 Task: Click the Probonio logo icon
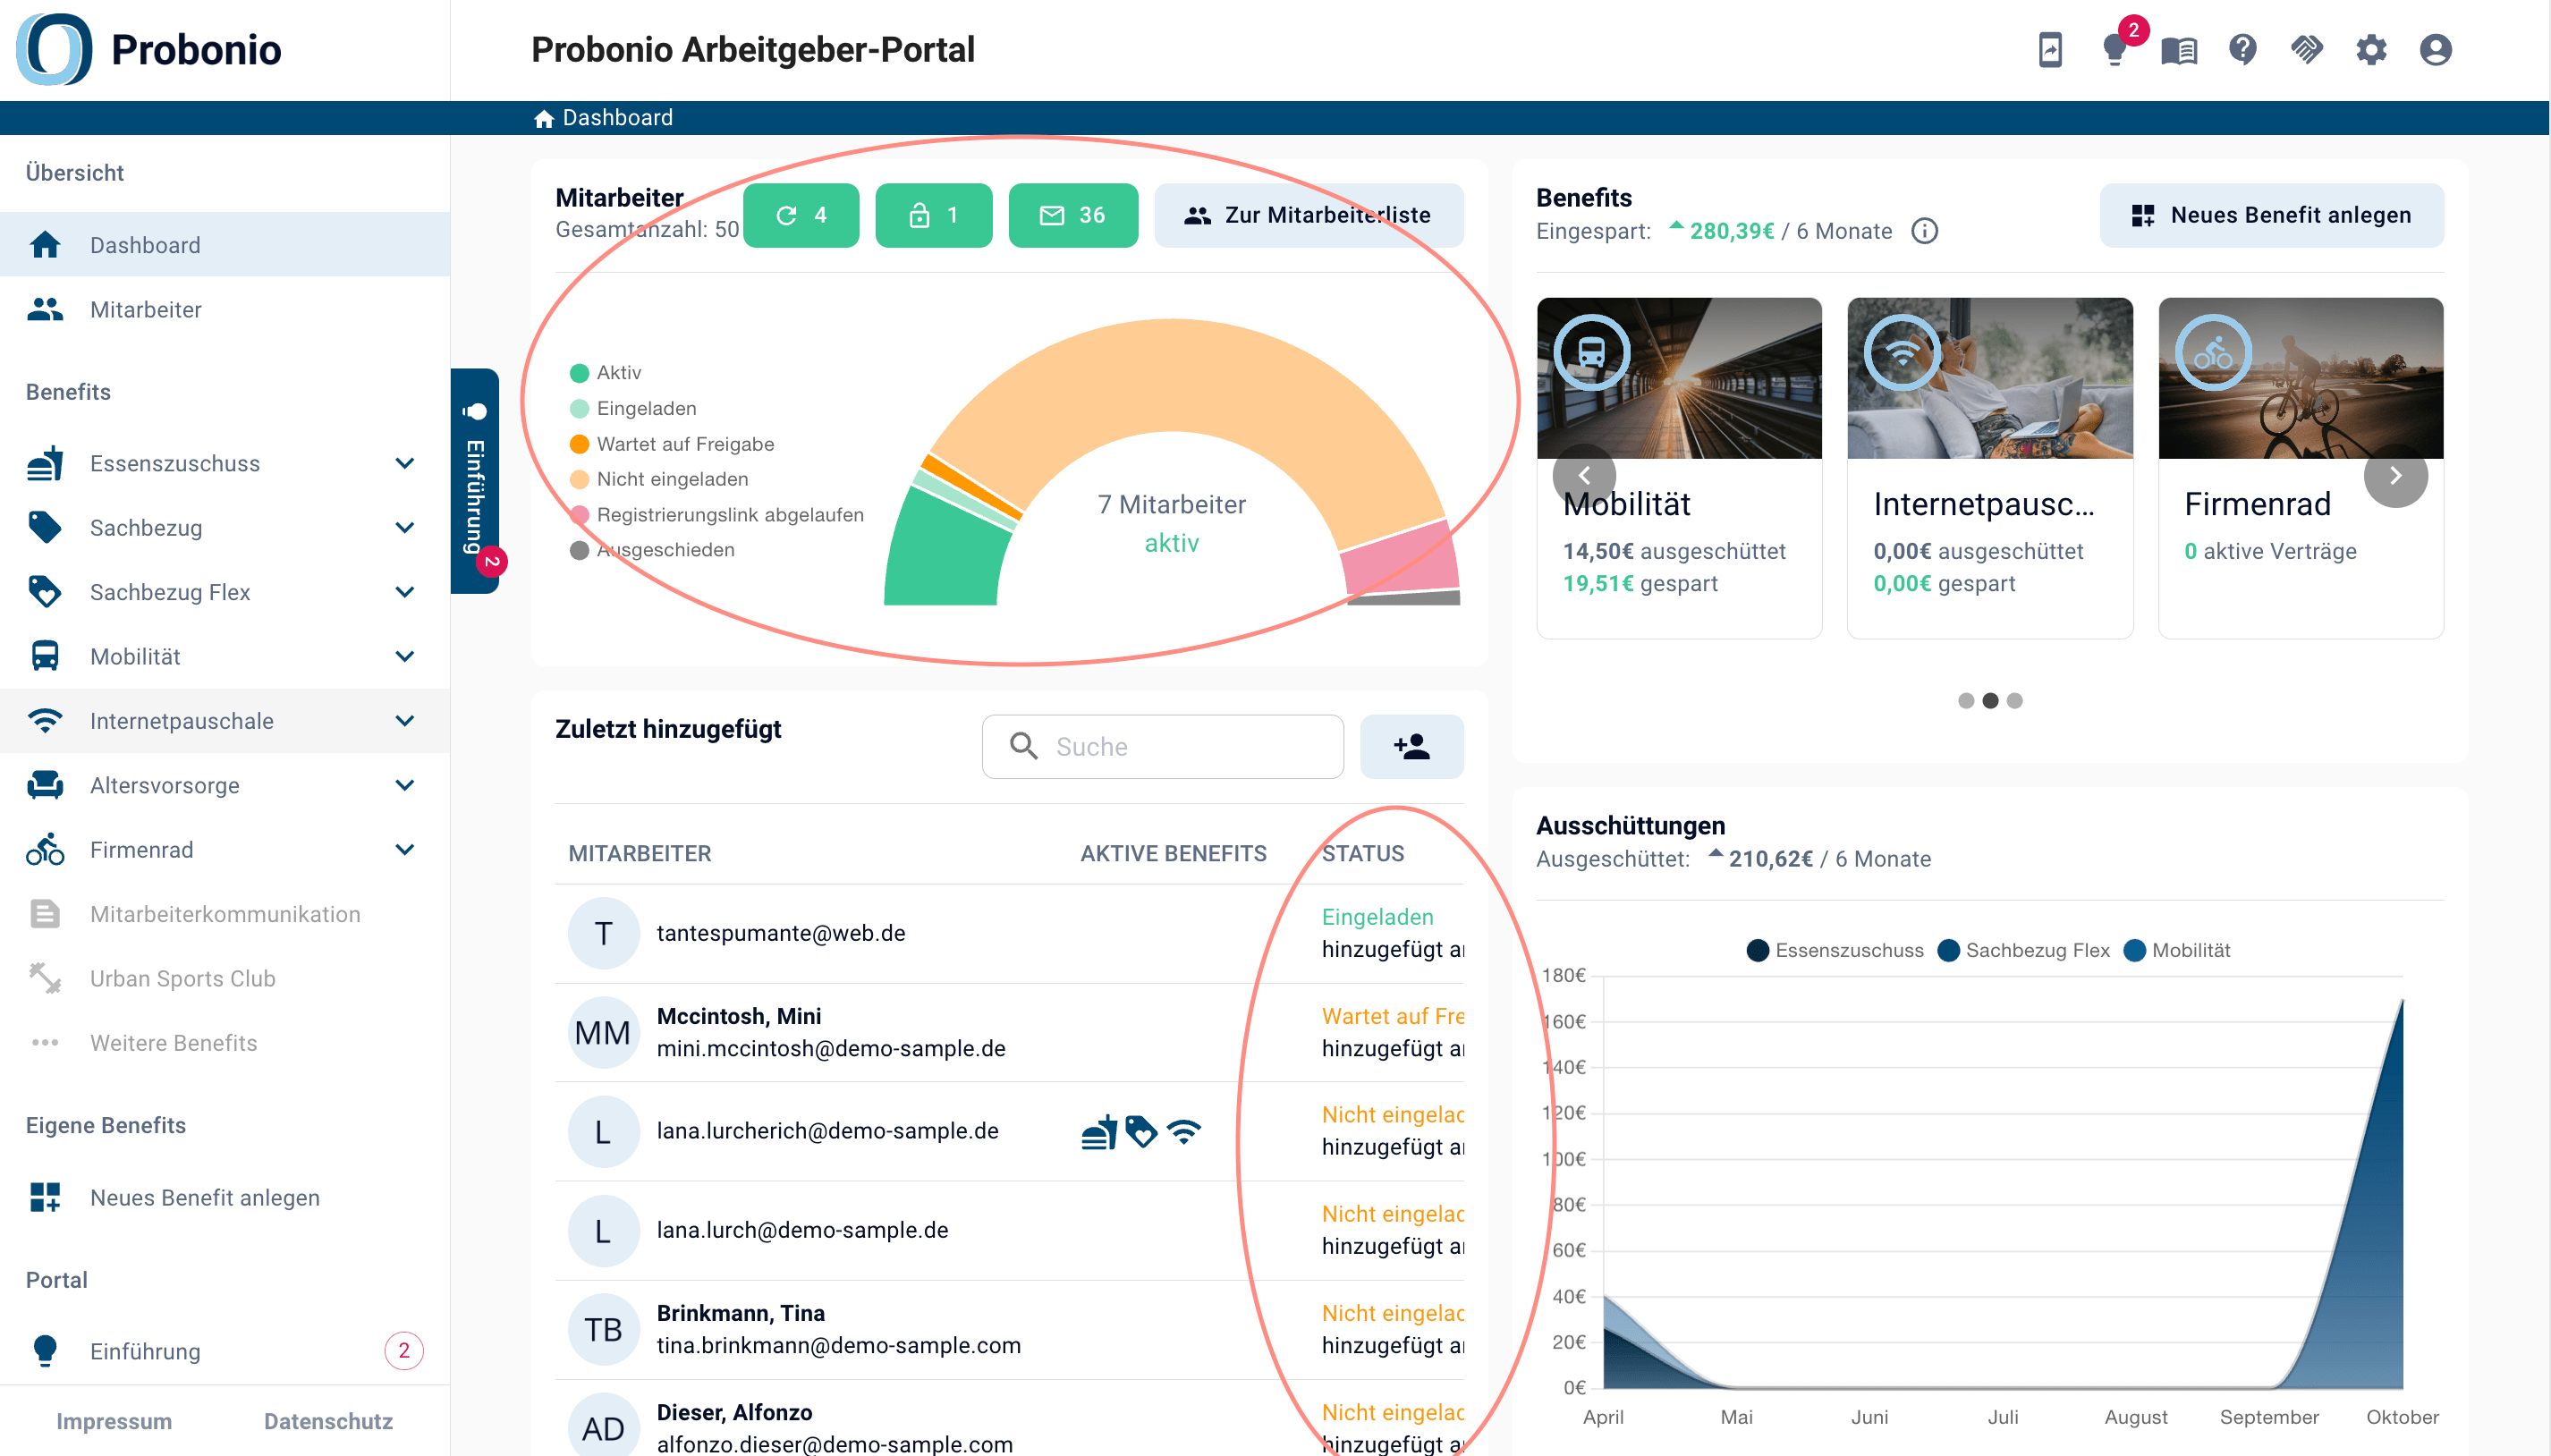tap(54, 49)
